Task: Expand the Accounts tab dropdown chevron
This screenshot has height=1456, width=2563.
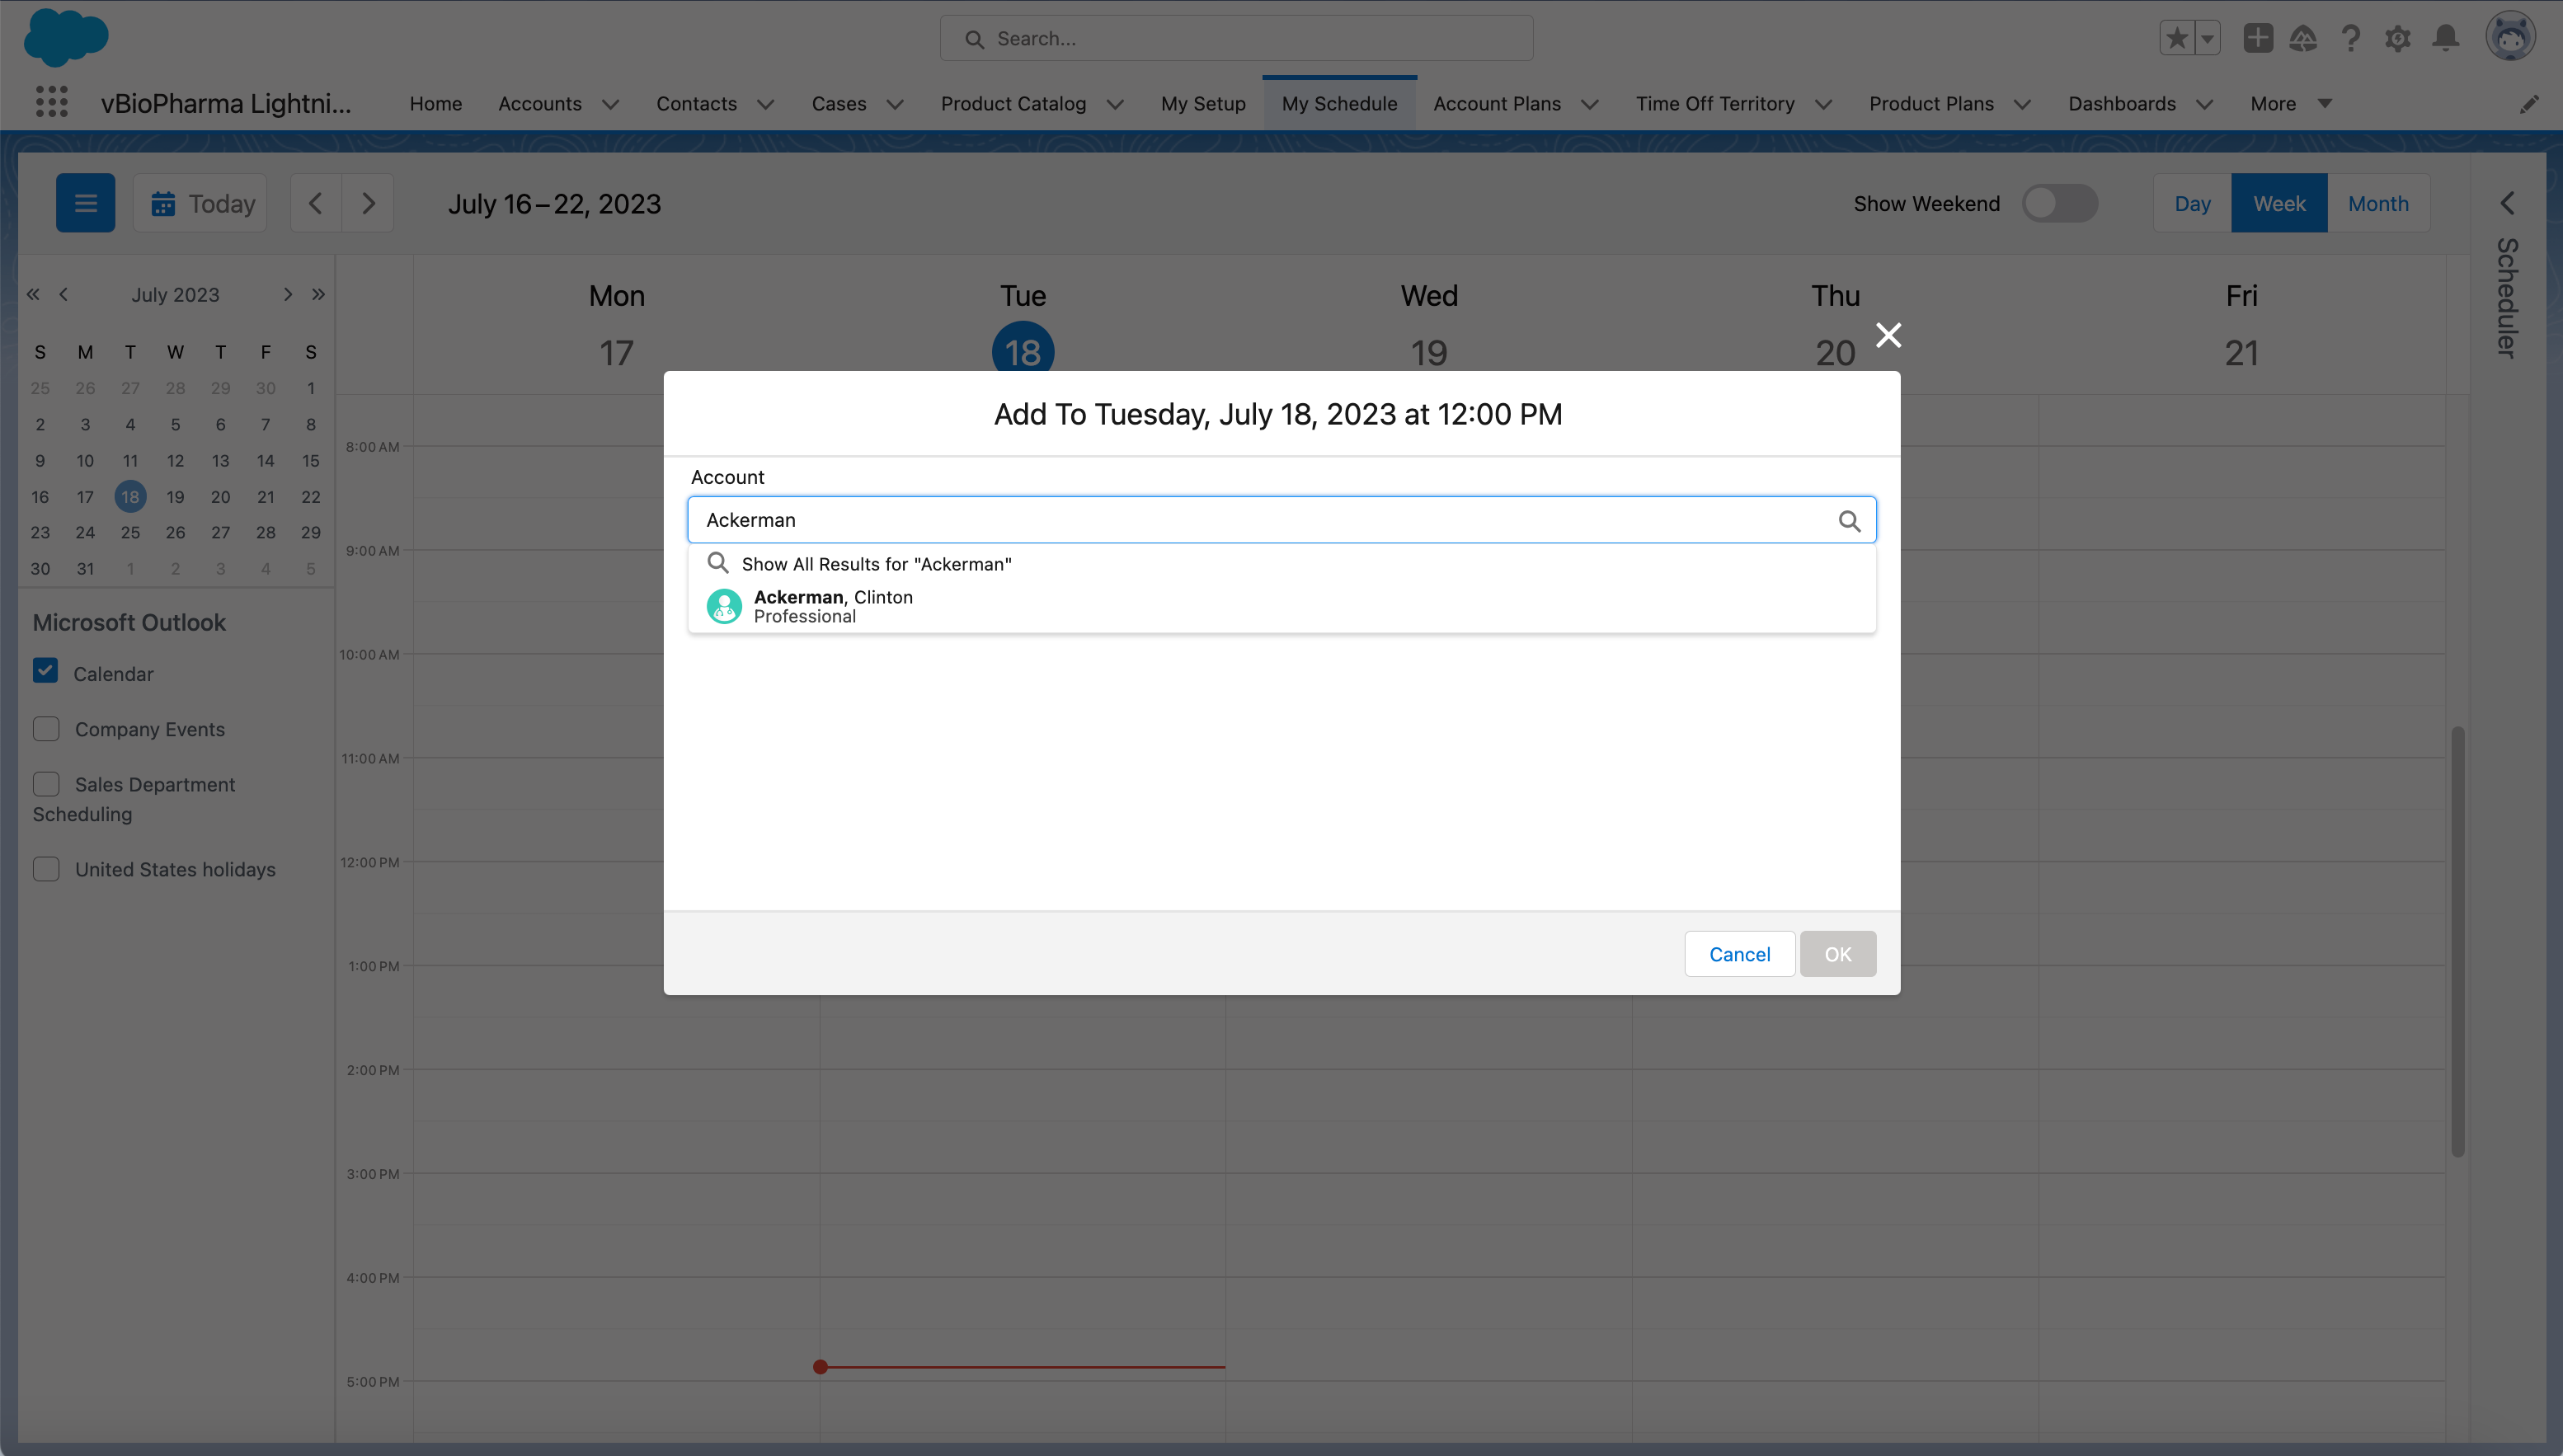Action: point(610,104)
